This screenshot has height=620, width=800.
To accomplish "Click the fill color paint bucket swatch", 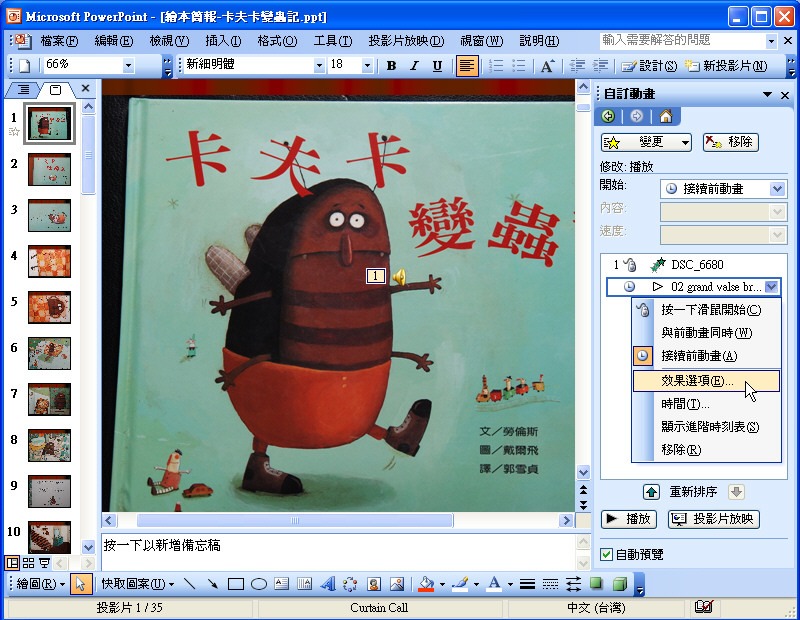I will (x=426, y=584).
